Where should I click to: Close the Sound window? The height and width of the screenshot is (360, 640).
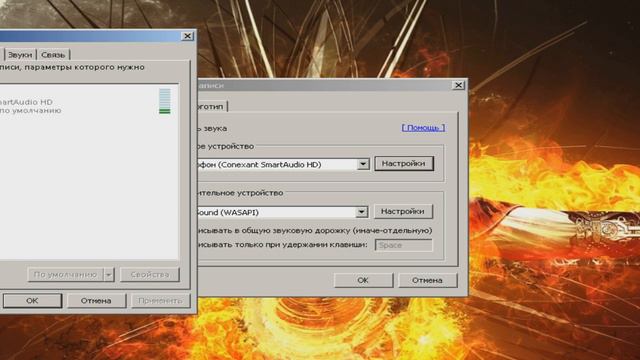(187, 36)
